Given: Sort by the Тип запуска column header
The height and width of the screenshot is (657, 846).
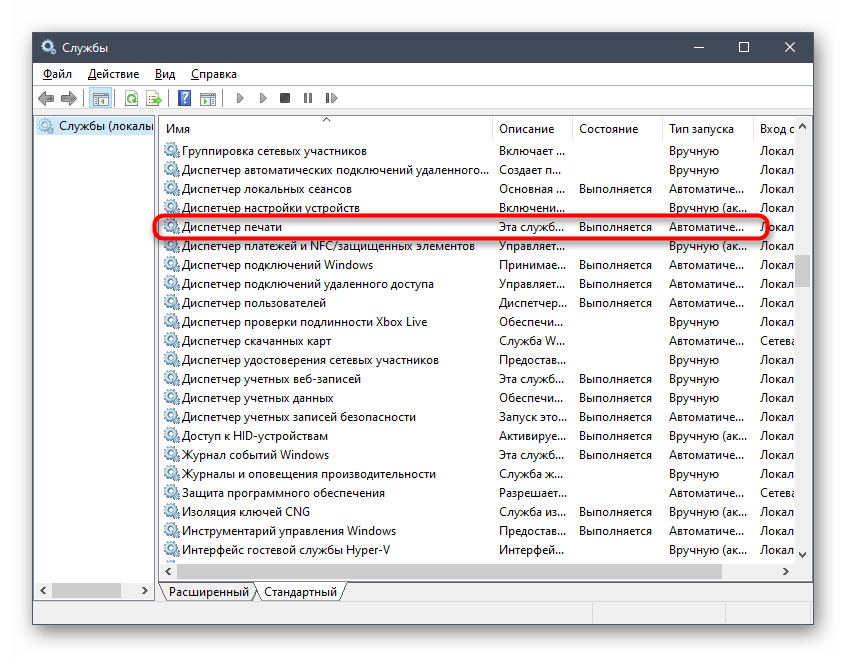Looking at the screenshot, I should point(707,129).
